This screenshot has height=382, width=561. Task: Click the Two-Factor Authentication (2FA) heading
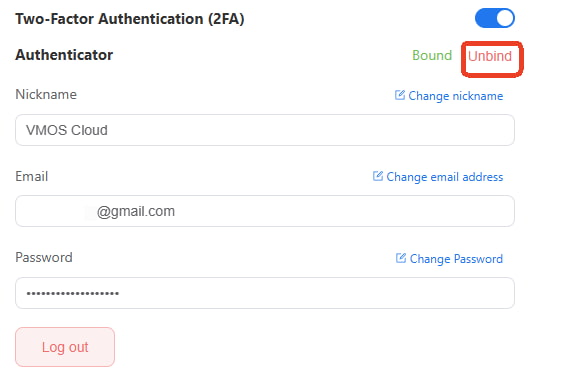click(130, 19)
